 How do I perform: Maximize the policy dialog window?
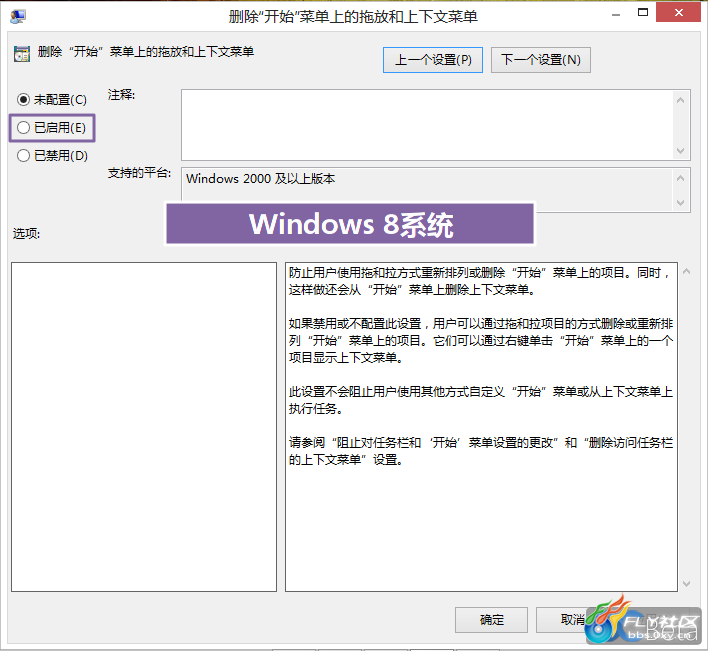[643, 13]
